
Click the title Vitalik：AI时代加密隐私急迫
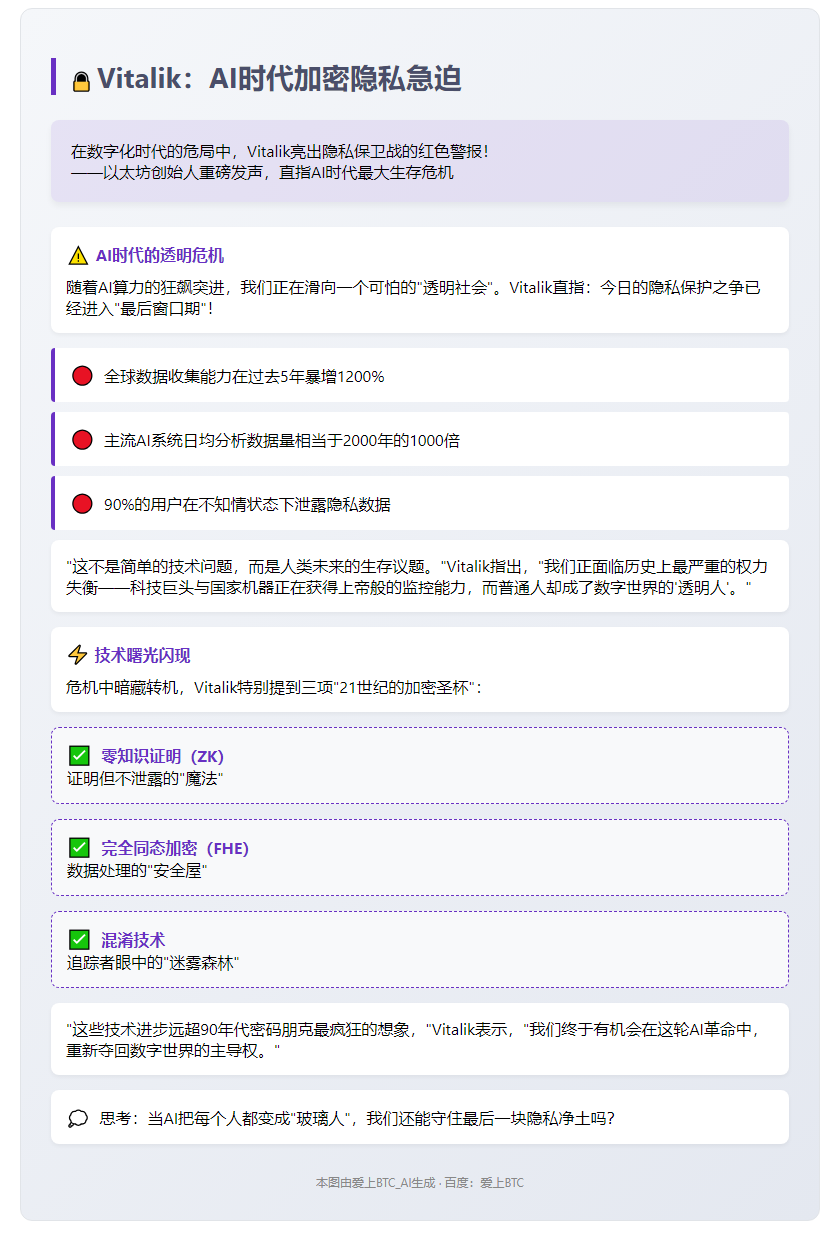click(279, 79)
